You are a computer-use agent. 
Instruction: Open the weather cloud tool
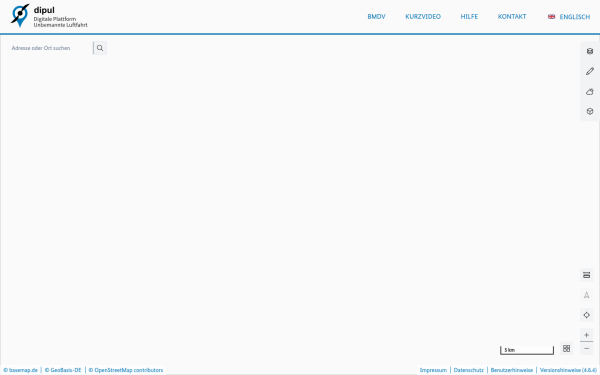(x=590, y=91)
